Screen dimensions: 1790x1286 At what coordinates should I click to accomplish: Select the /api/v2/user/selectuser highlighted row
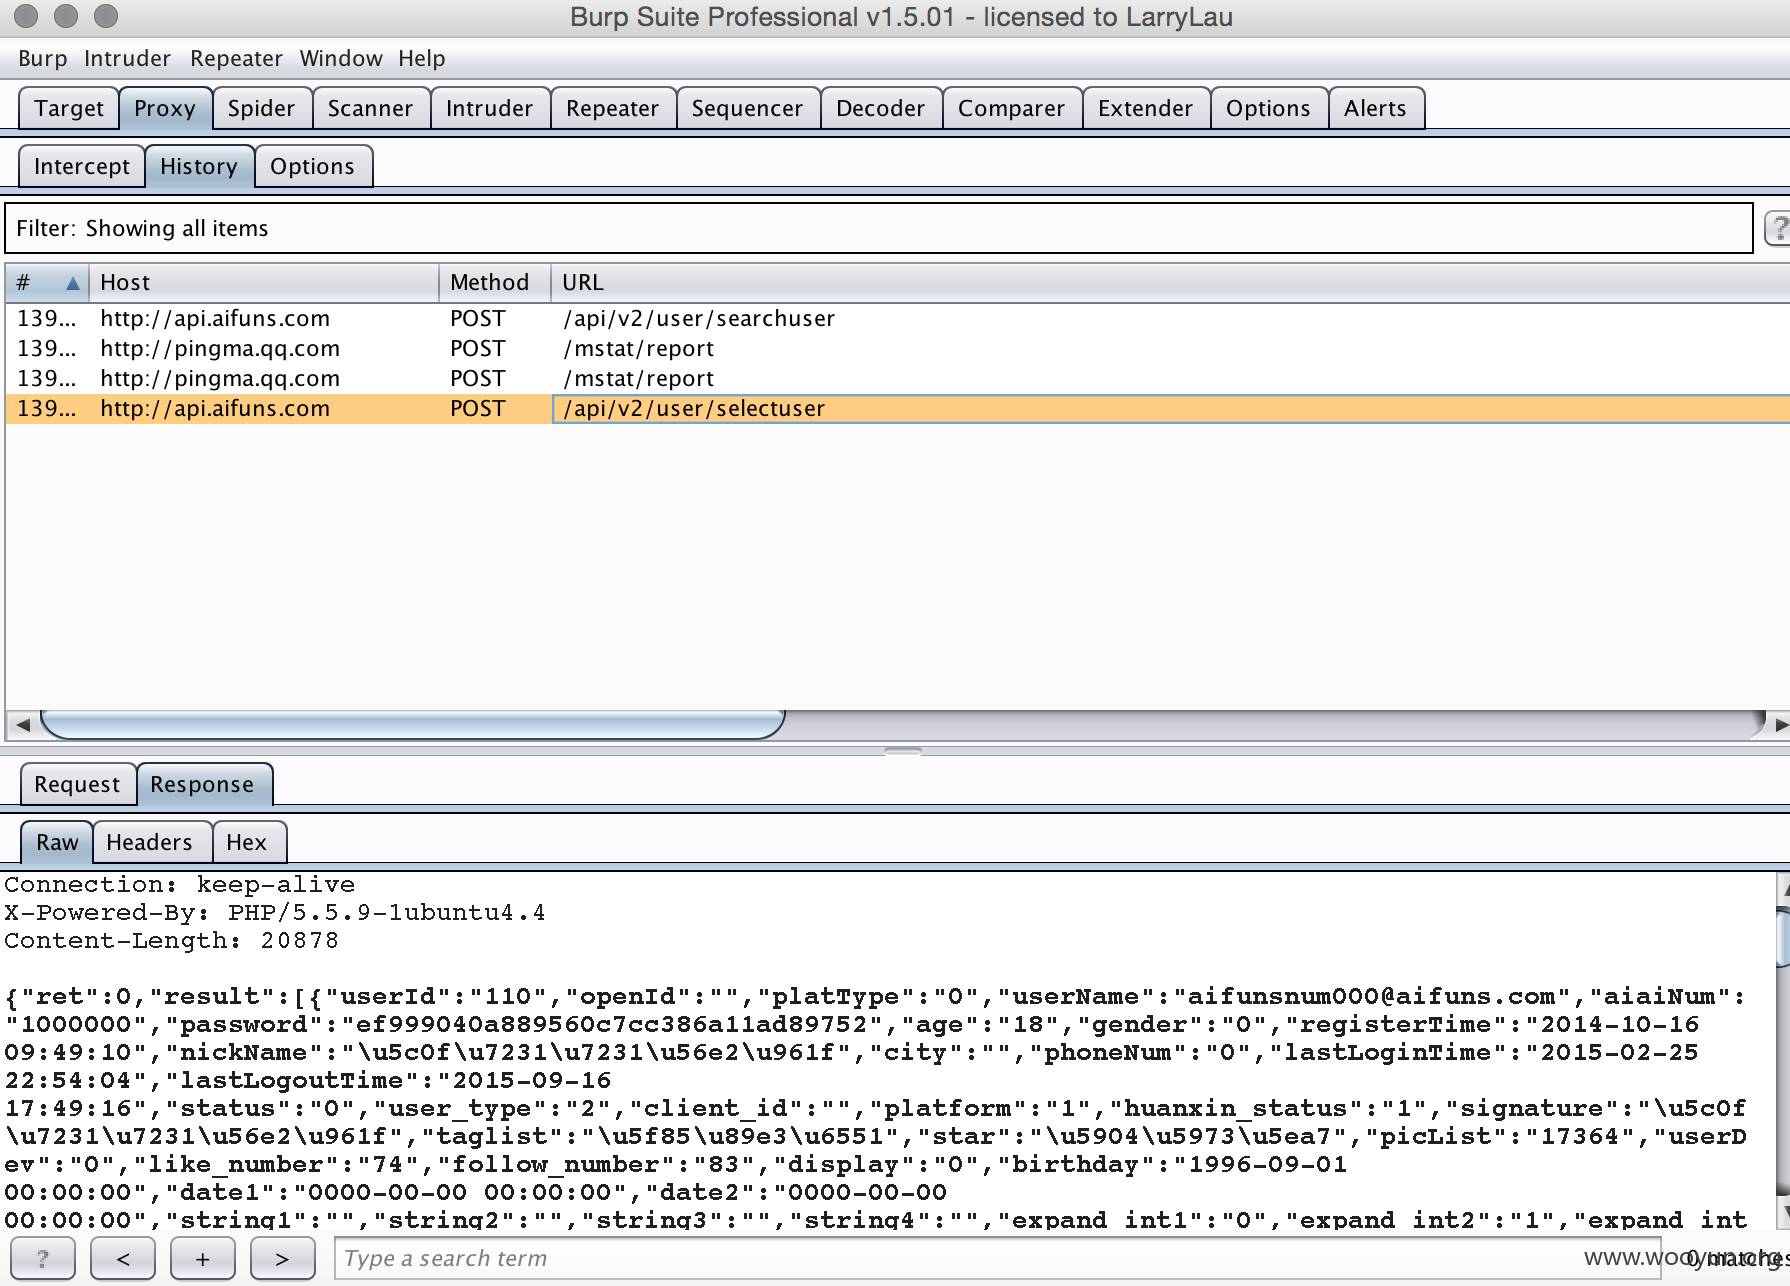click(x=897, y=409)
